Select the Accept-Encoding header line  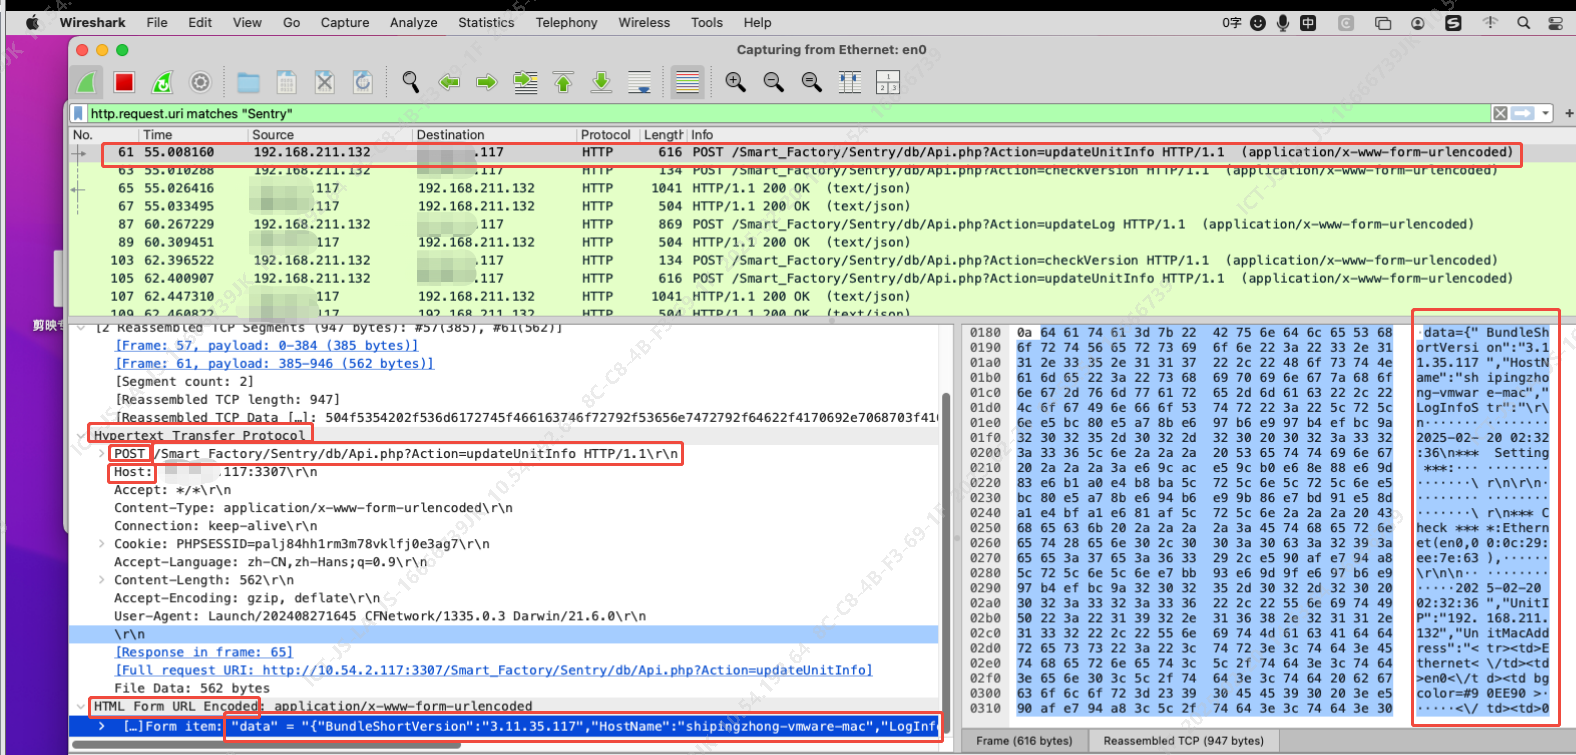point(247,598)
